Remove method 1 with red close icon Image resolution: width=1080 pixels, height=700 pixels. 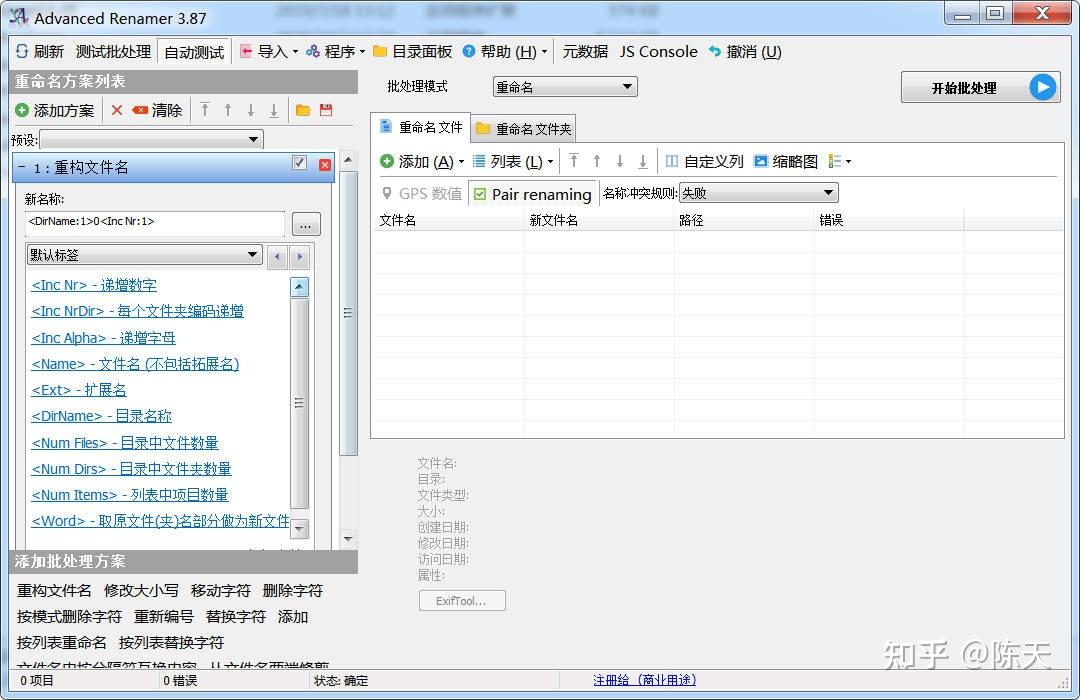point(325,165)
